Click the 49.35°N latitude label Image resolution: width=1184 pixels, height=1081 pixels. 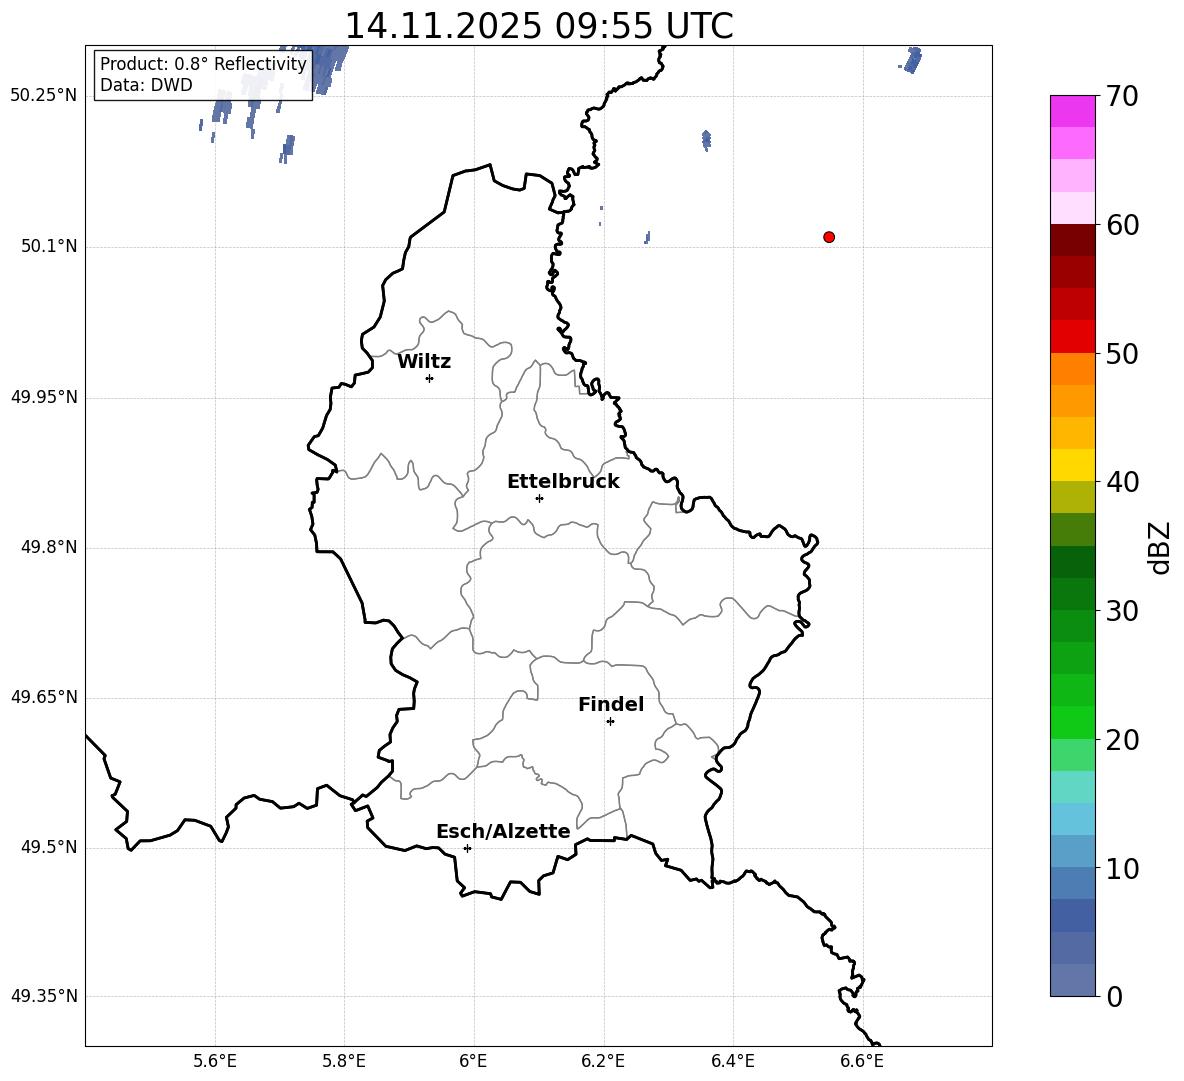44,996
